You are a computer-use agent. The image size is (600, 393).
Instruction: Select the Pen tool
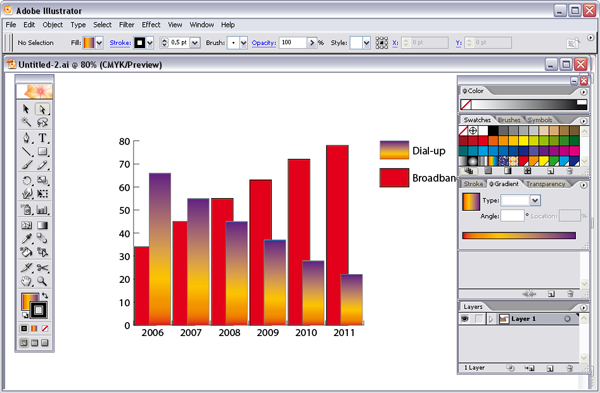pos(26,138)
